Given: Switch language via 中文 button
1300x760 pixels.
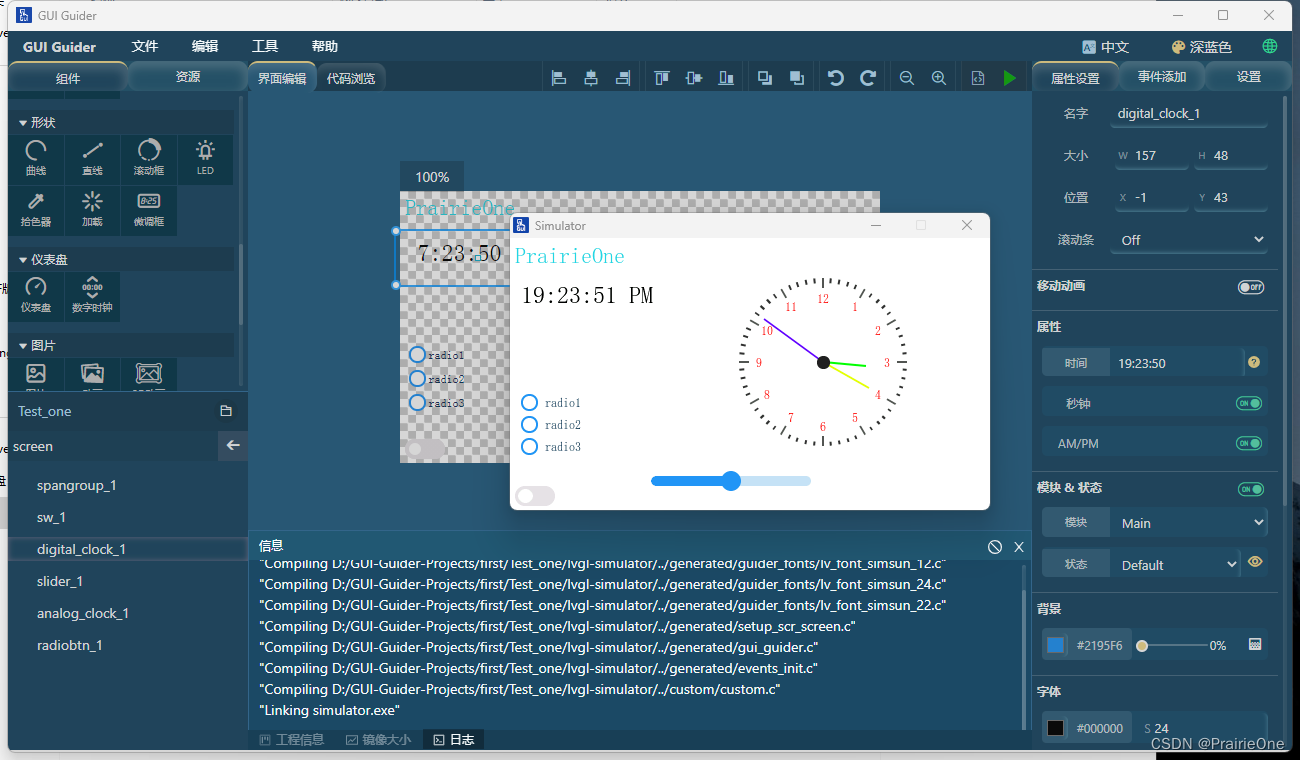Looking at the screenshot, I should pos(1105,47).
